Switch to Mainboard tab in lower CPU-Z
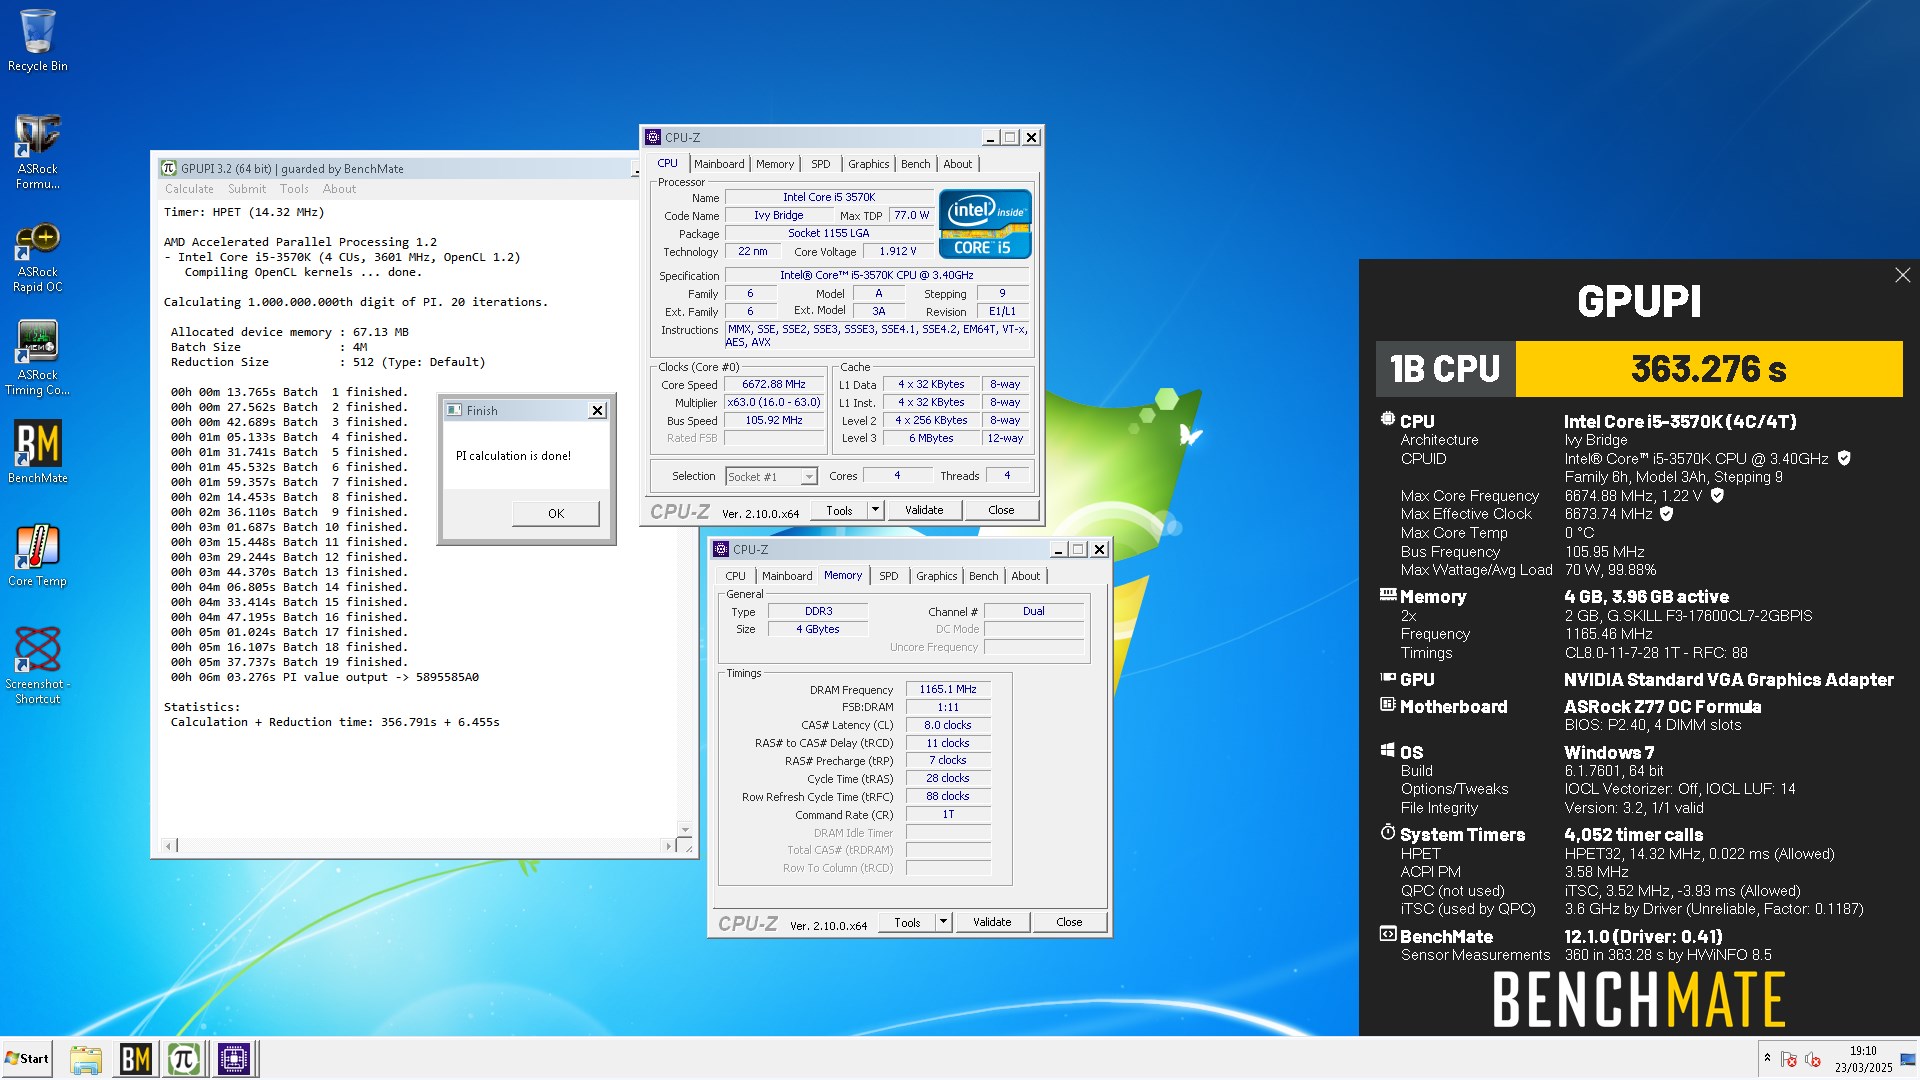Screen dimensions: 1920x1080 [787, 576]
